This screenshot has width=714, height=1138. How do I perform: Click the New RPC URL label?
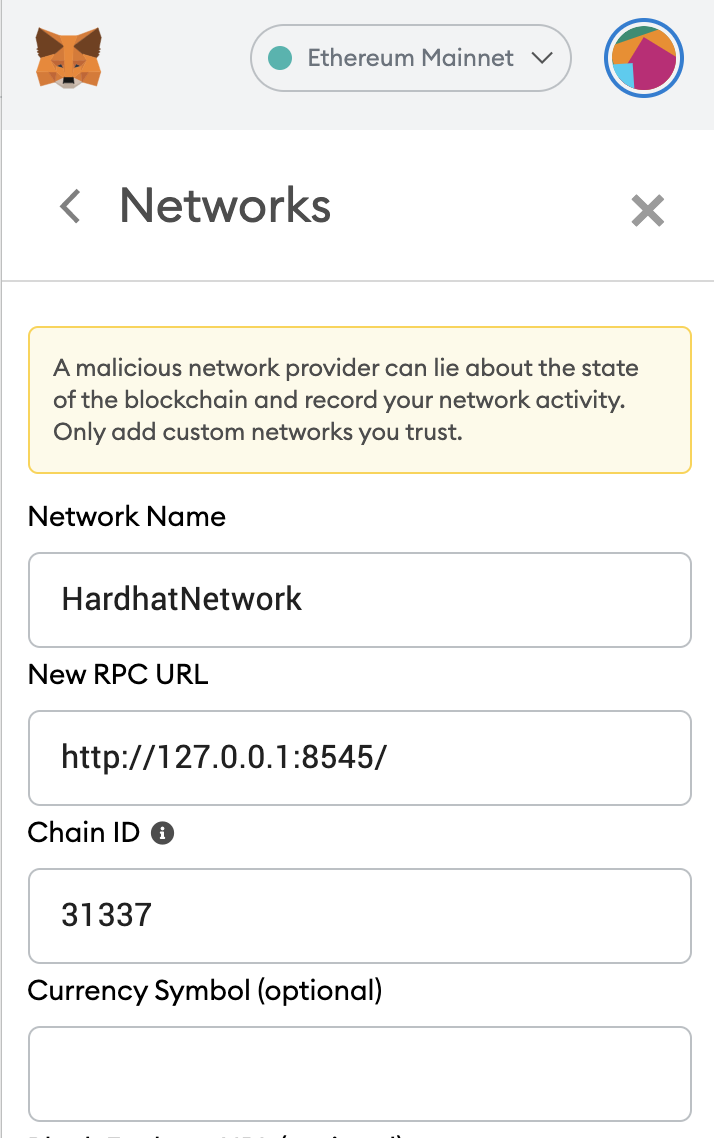[118, 674]
